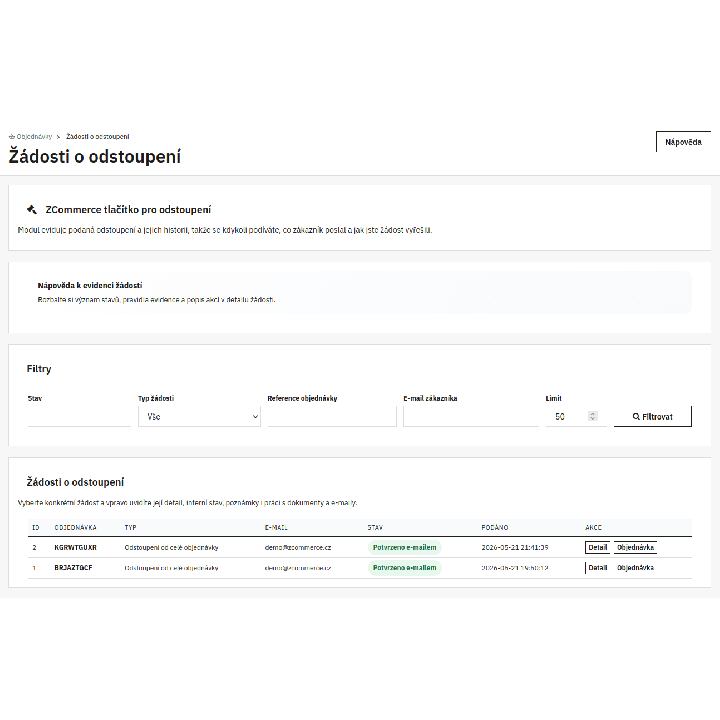Click the Limit number field
This screenshot has height=720, width=720.
point(576,416)
